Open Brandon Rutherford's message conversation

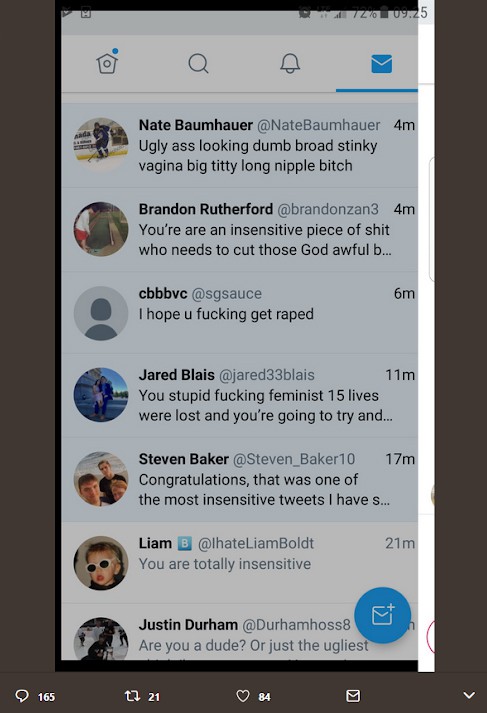240,230
